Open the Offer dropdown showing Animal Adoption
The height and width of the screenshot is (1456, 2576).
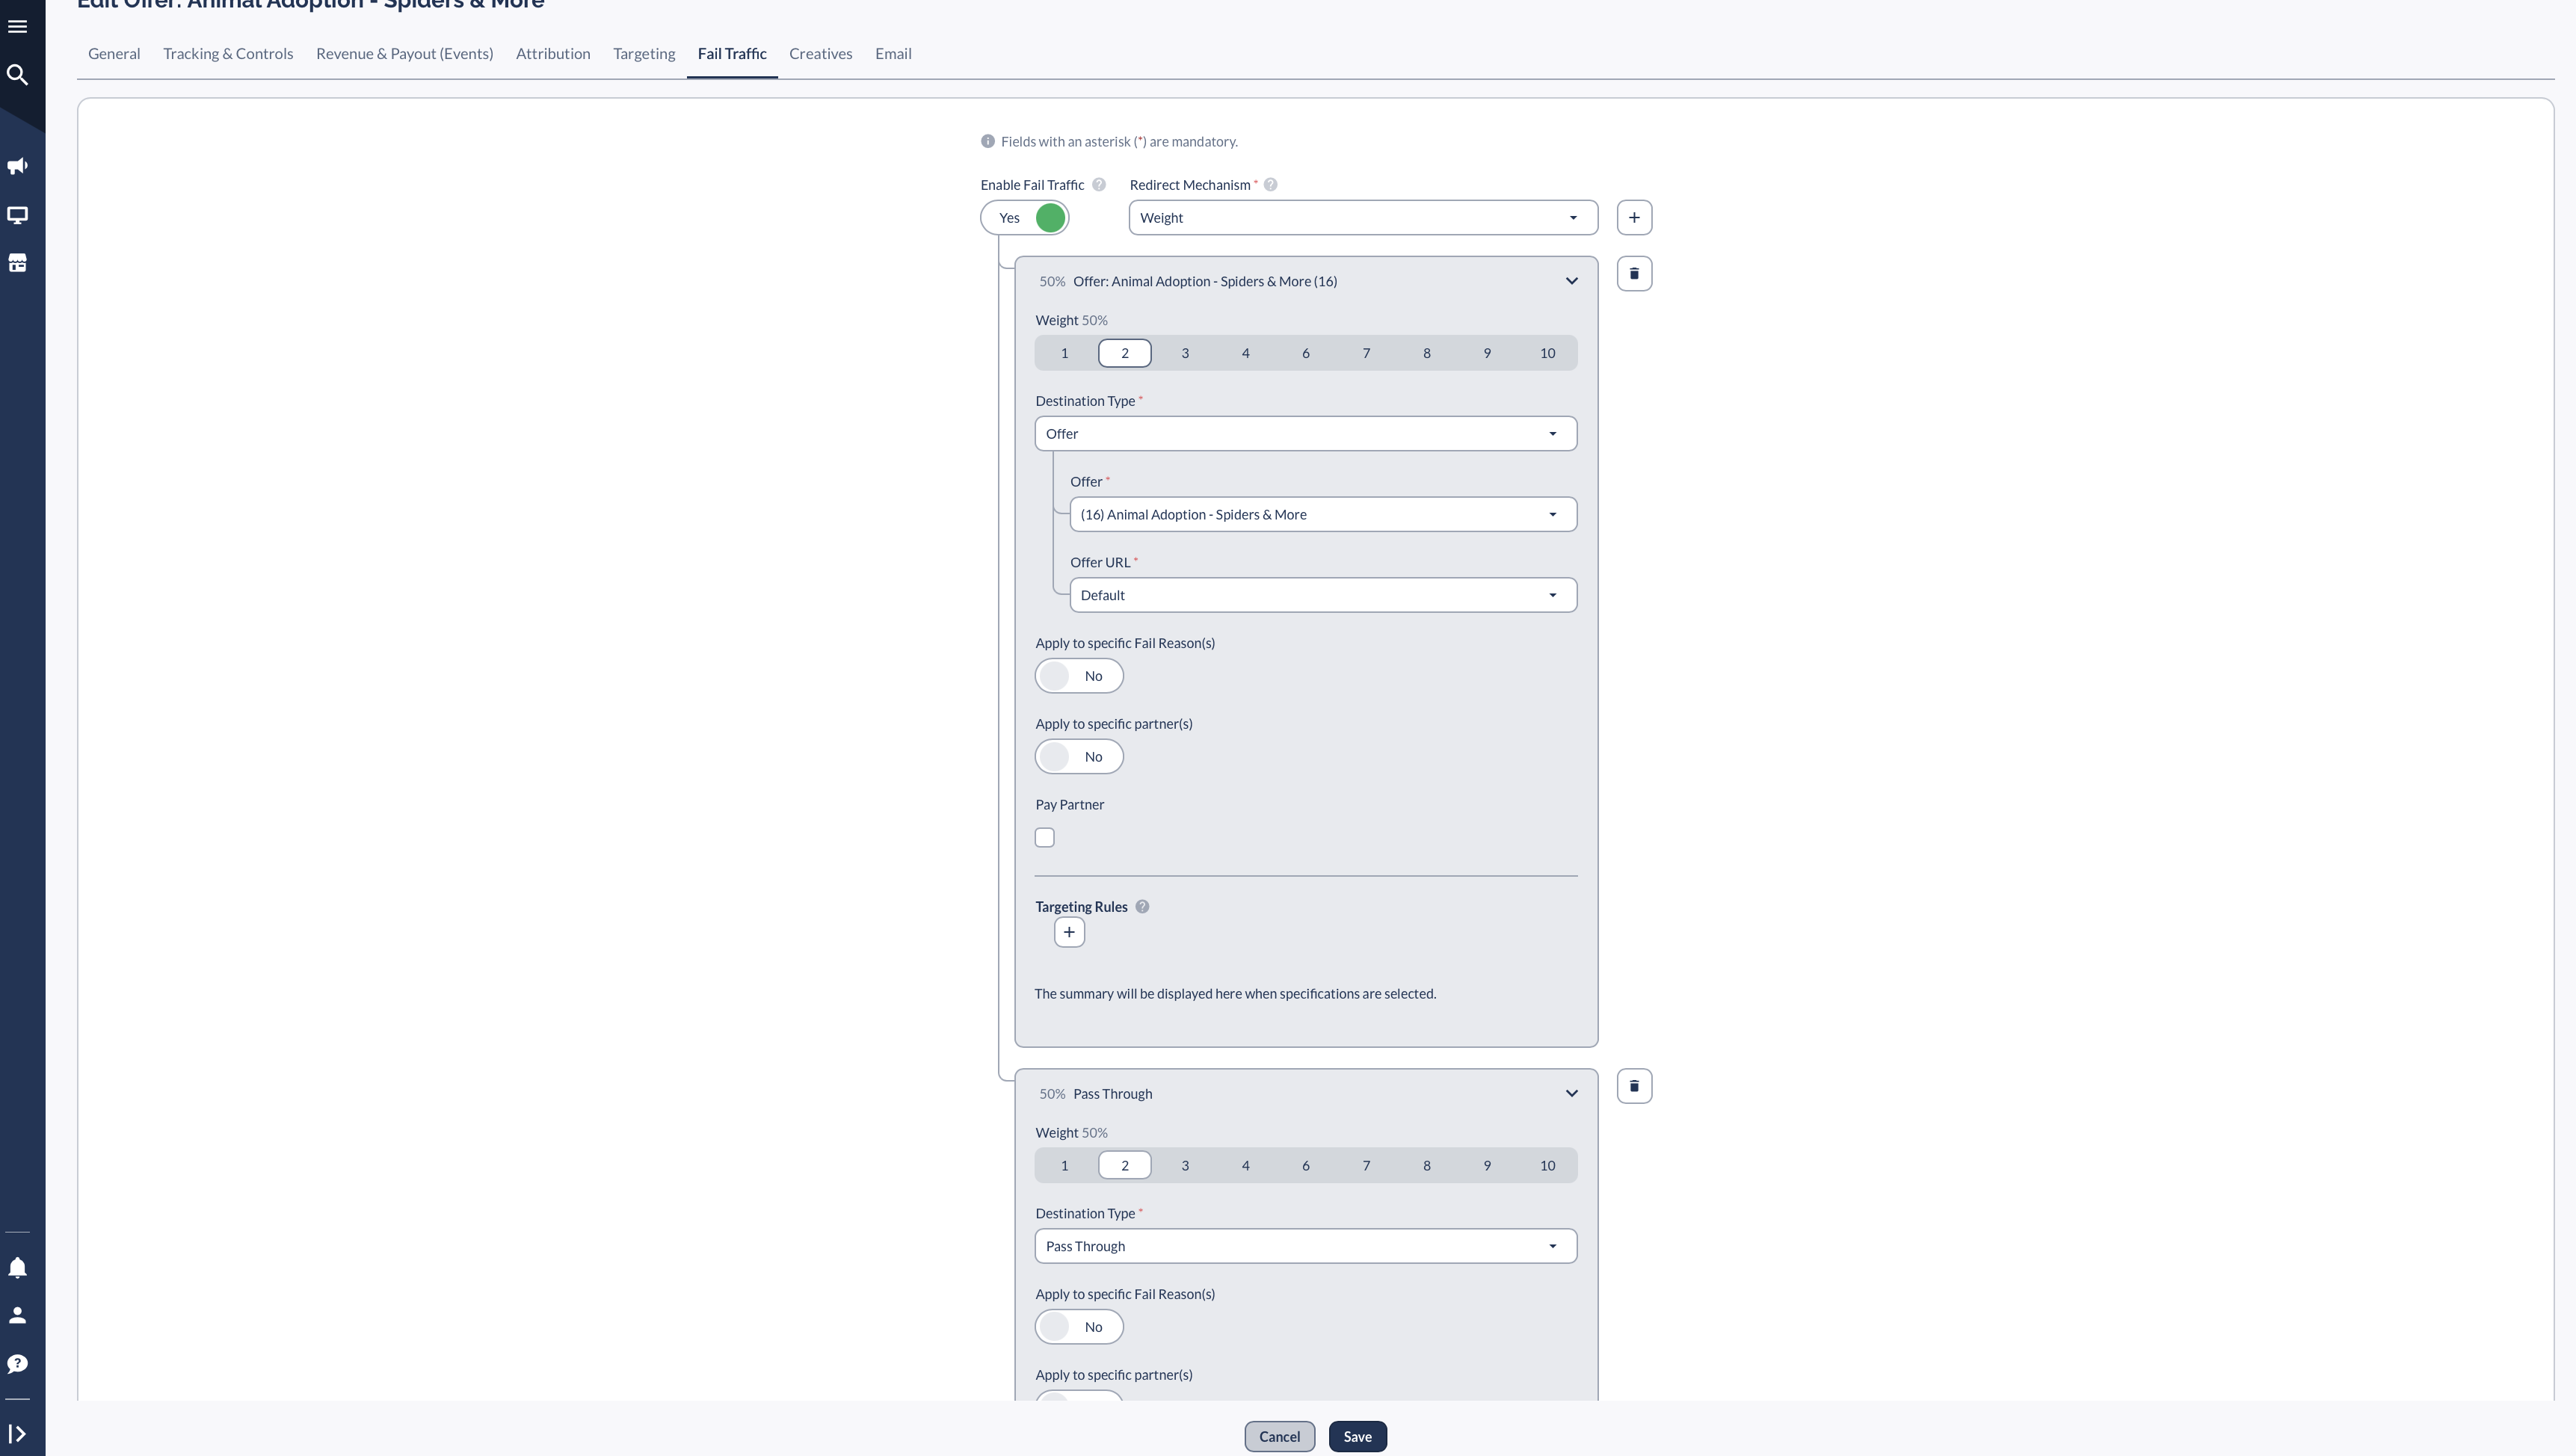(1323, 515)
